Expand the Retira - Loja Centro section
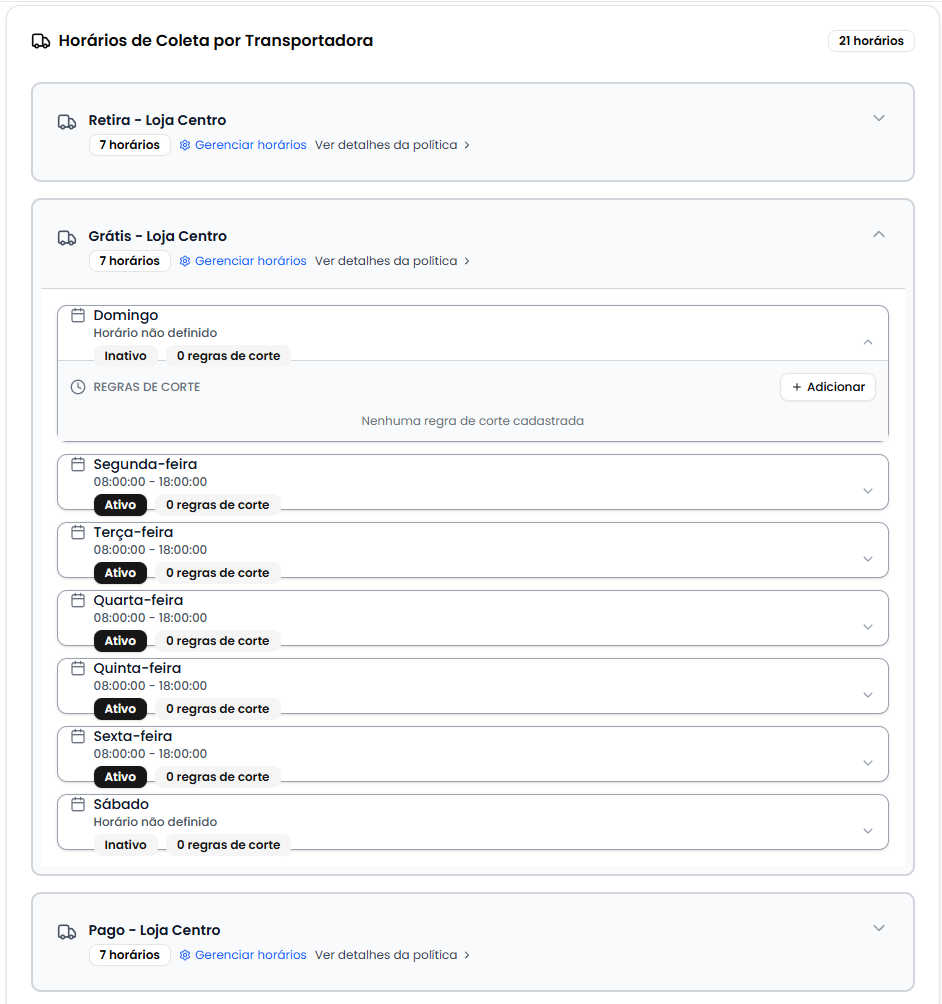This screenshot has height=1004, width=942. [879, 118]
